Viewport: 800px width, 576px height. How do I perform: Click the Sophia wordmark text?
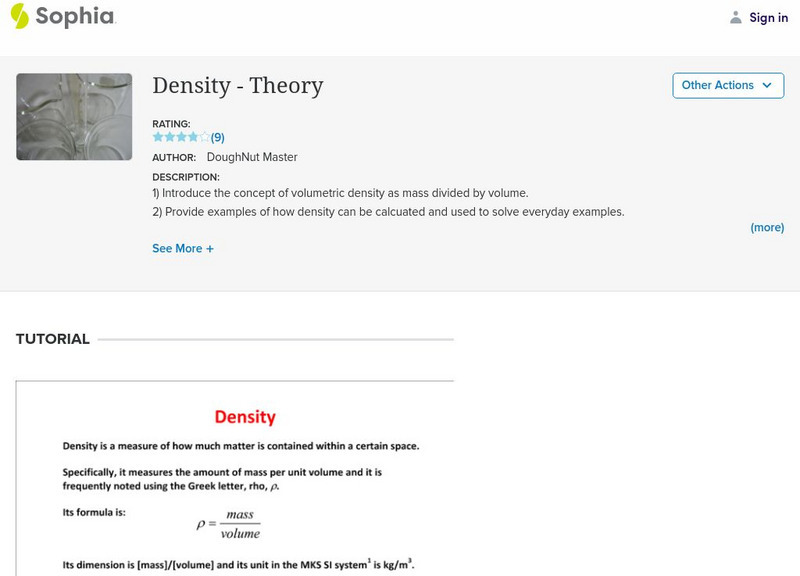pyautogui.click(x=75, y=17)
